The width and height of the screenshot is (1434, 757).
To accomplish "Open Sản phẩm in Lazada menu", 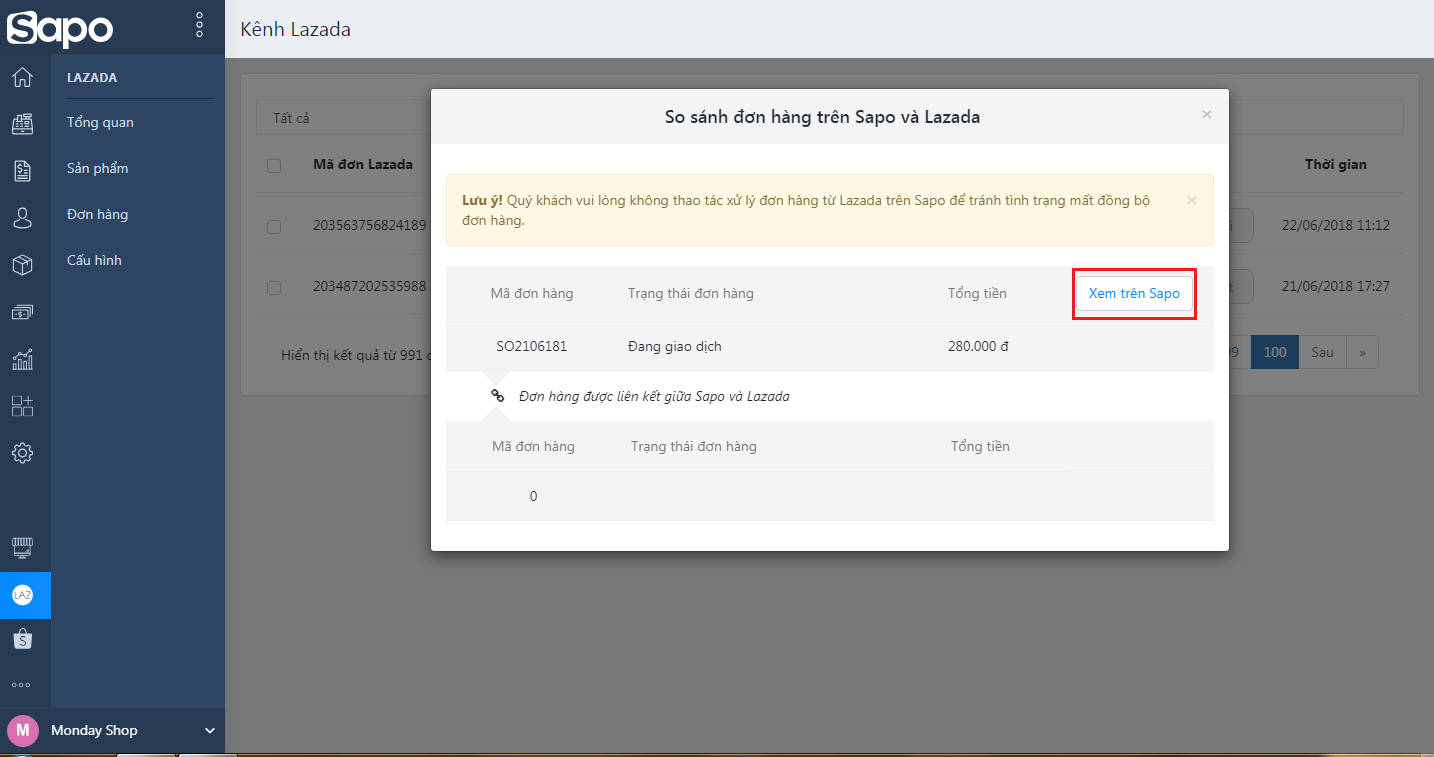I will [98, 168].
